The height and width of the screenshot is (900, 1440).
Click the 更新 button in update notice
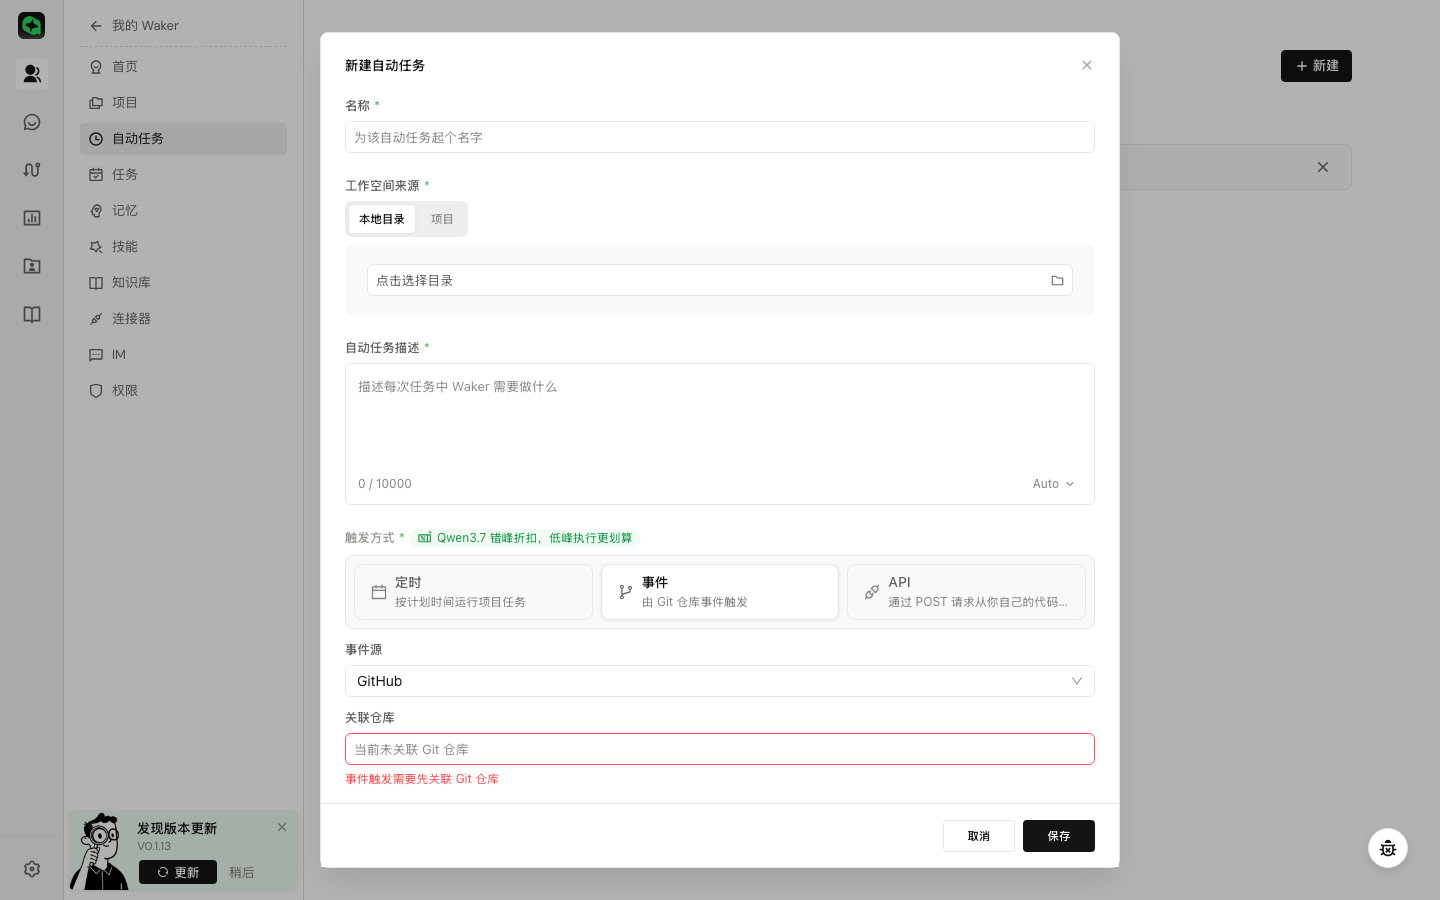(x=178, y=872)
